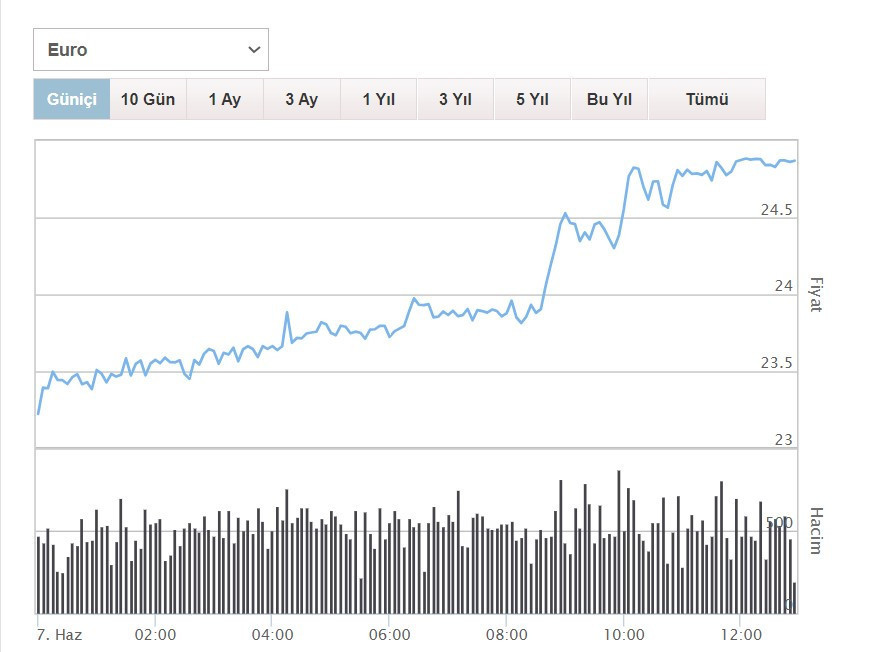
Task: Pick the Bu Yıl range button
Action: point(609,99)
